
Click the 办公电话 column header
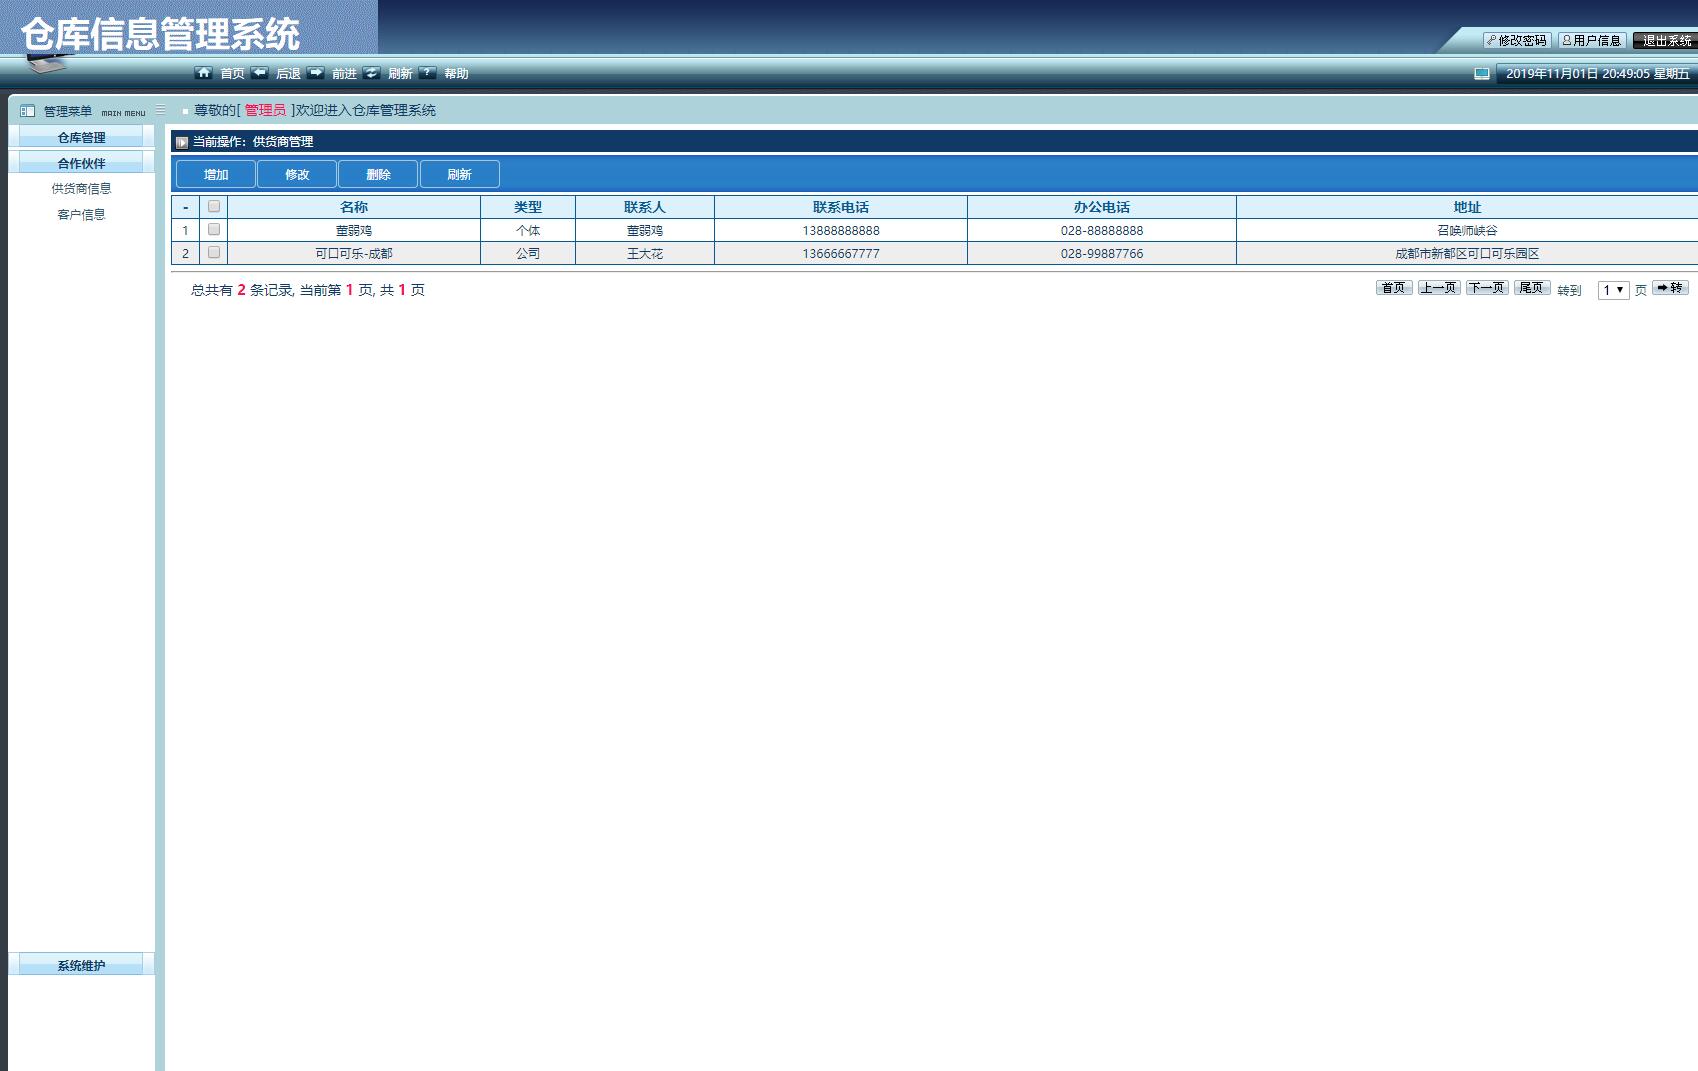coord(1102,207)
